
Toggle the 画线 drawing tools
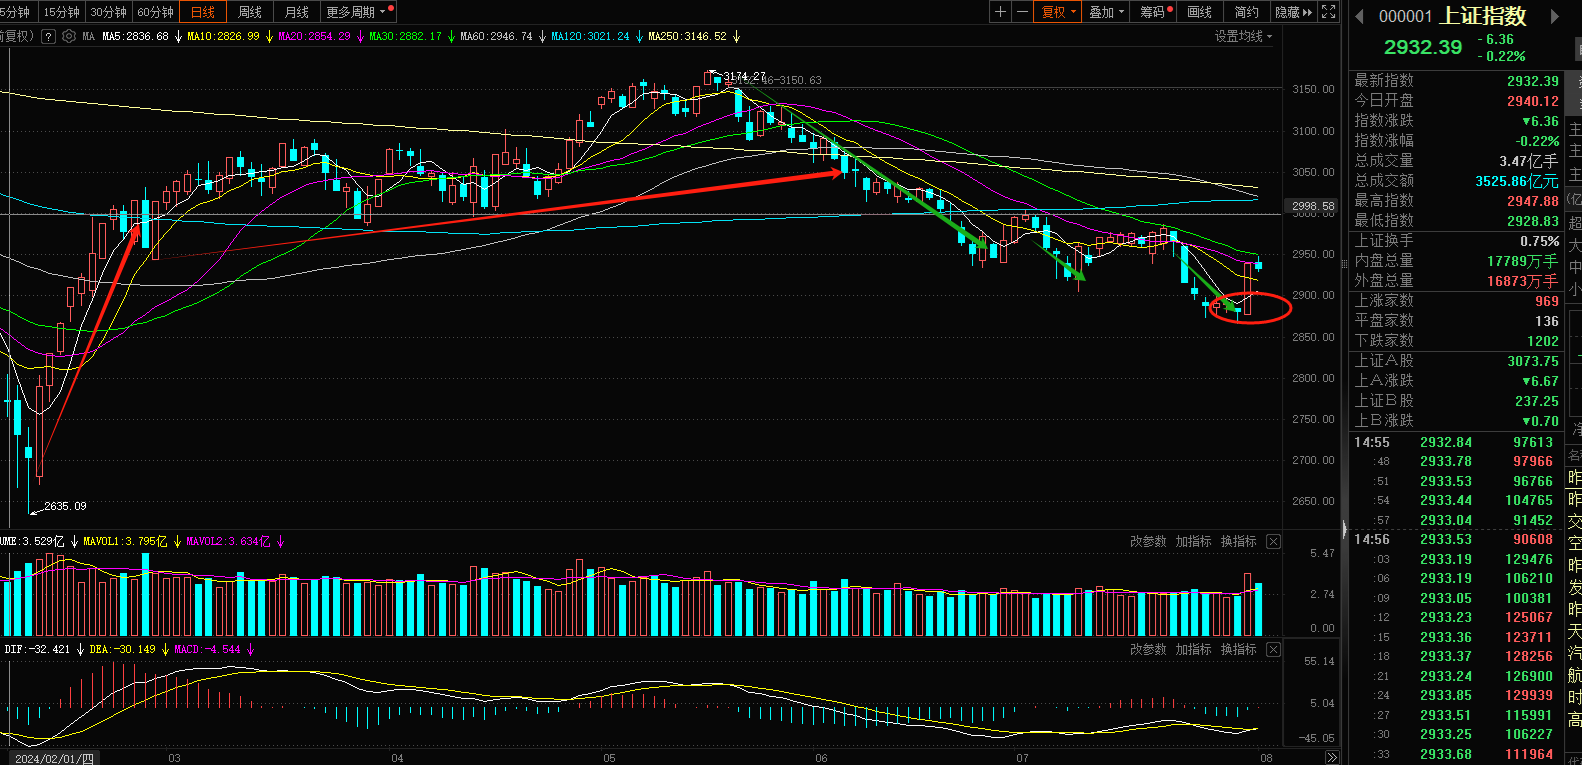[1200, 12]
